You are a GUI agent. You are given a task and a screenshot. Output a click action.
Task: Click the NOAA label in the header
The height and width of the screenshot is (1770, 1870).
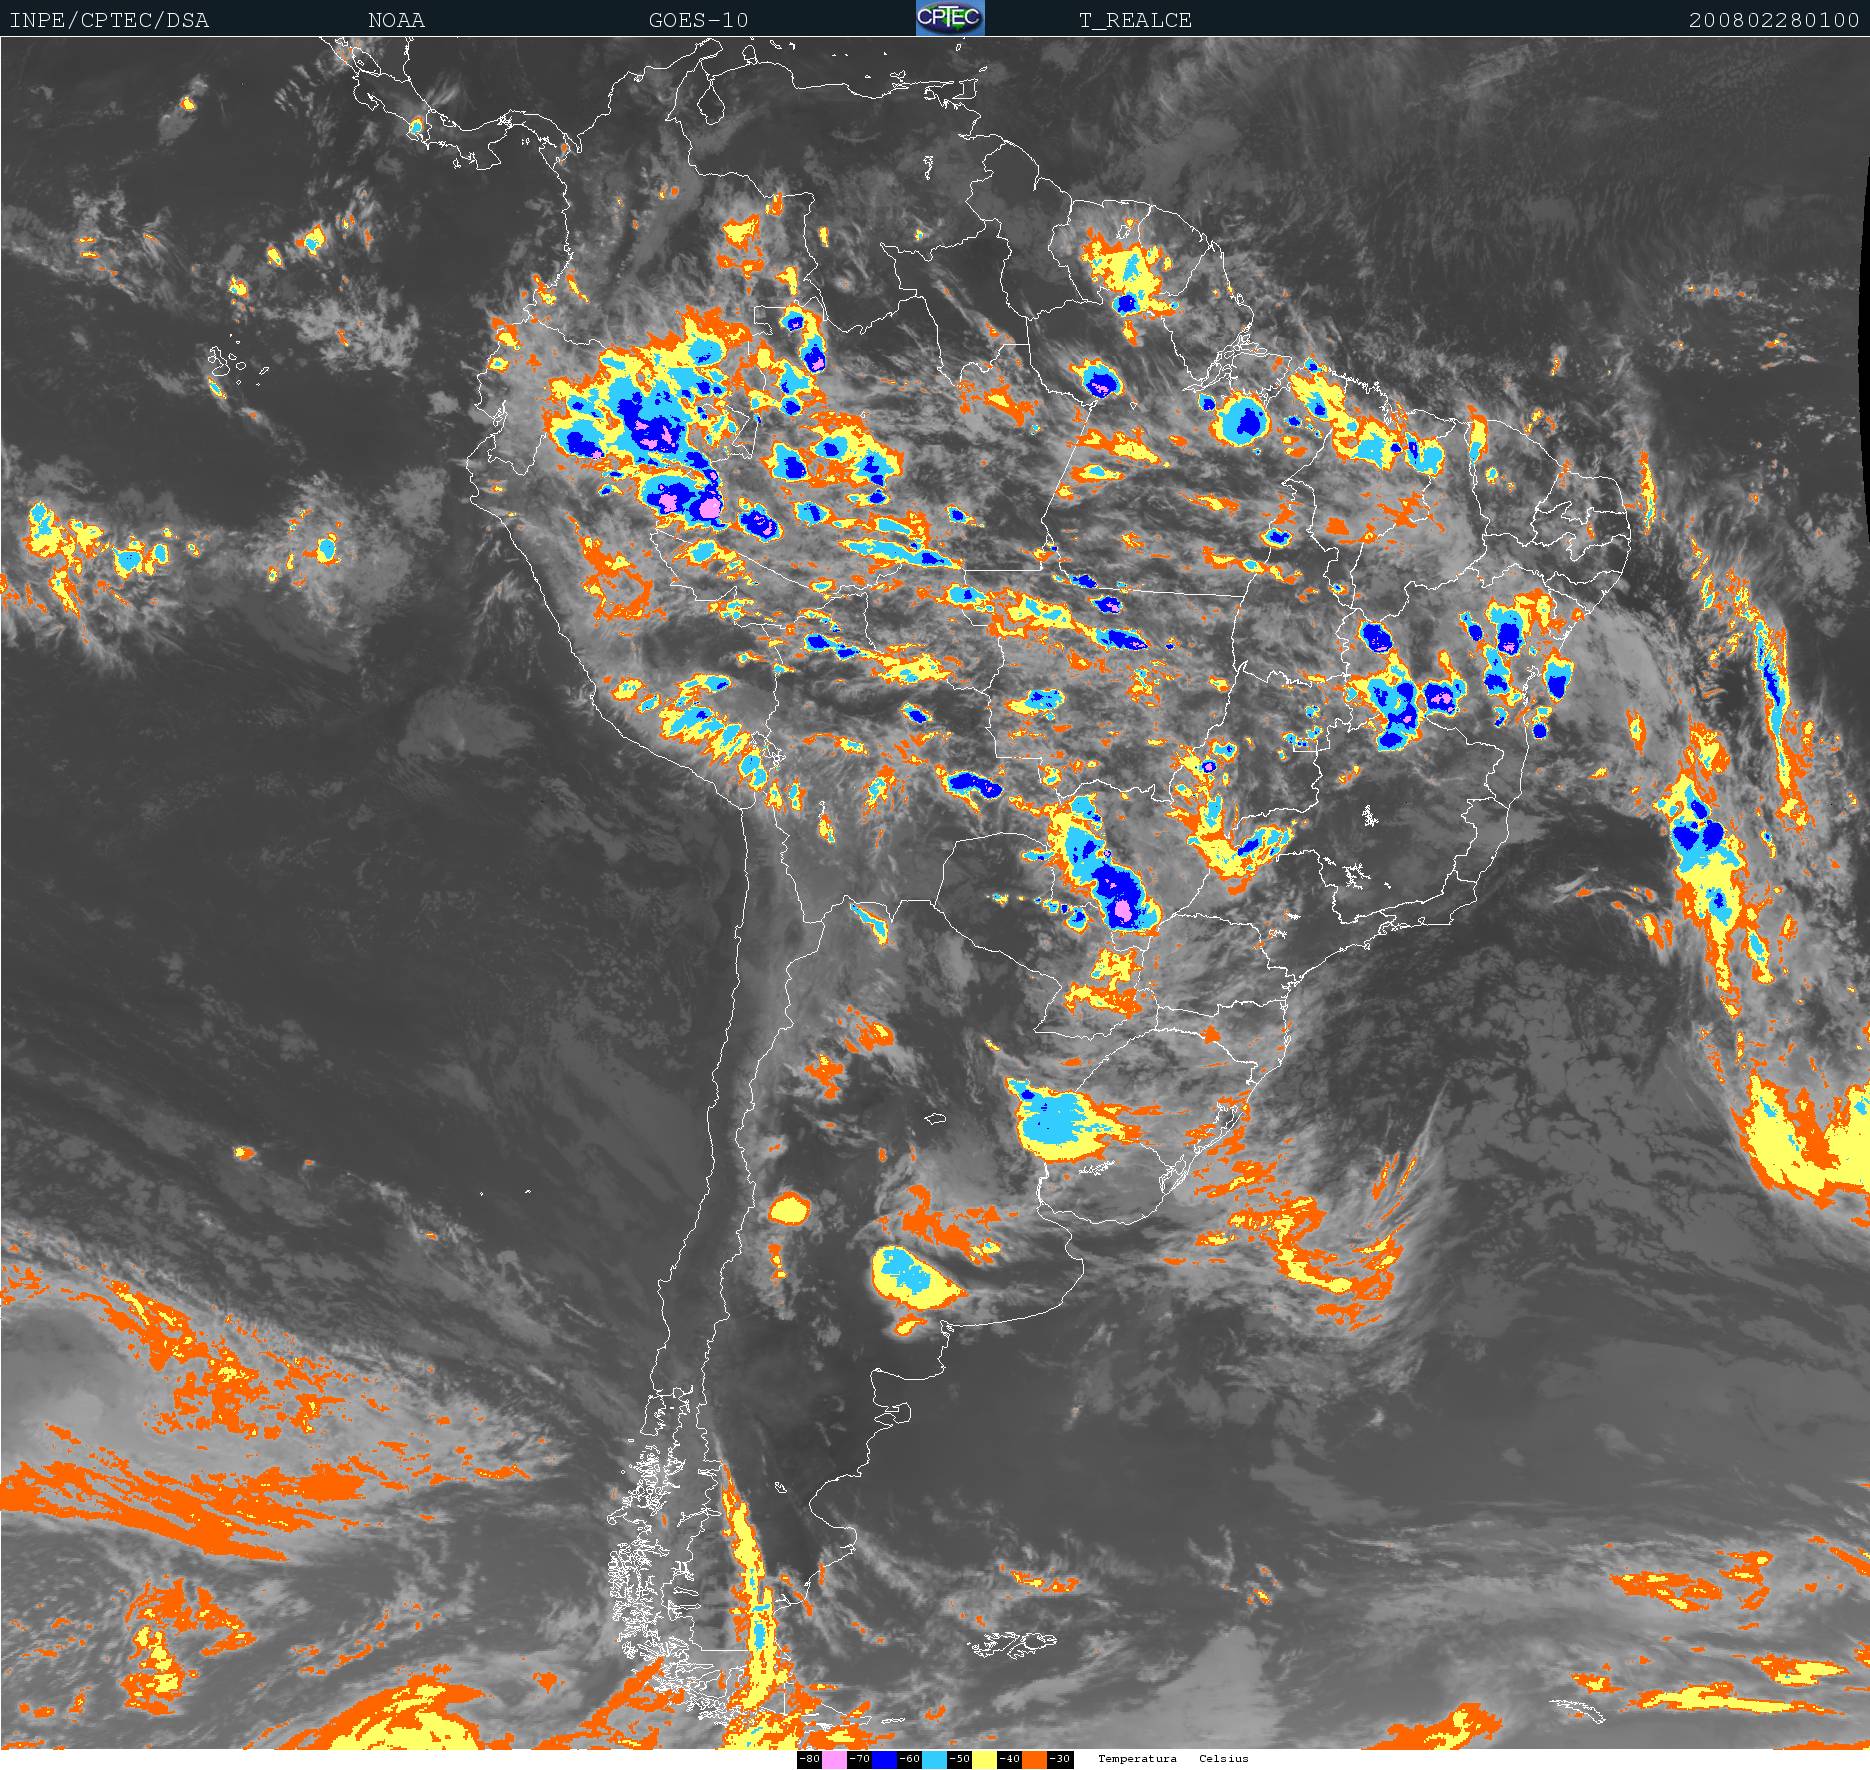(x=396, y=21)
